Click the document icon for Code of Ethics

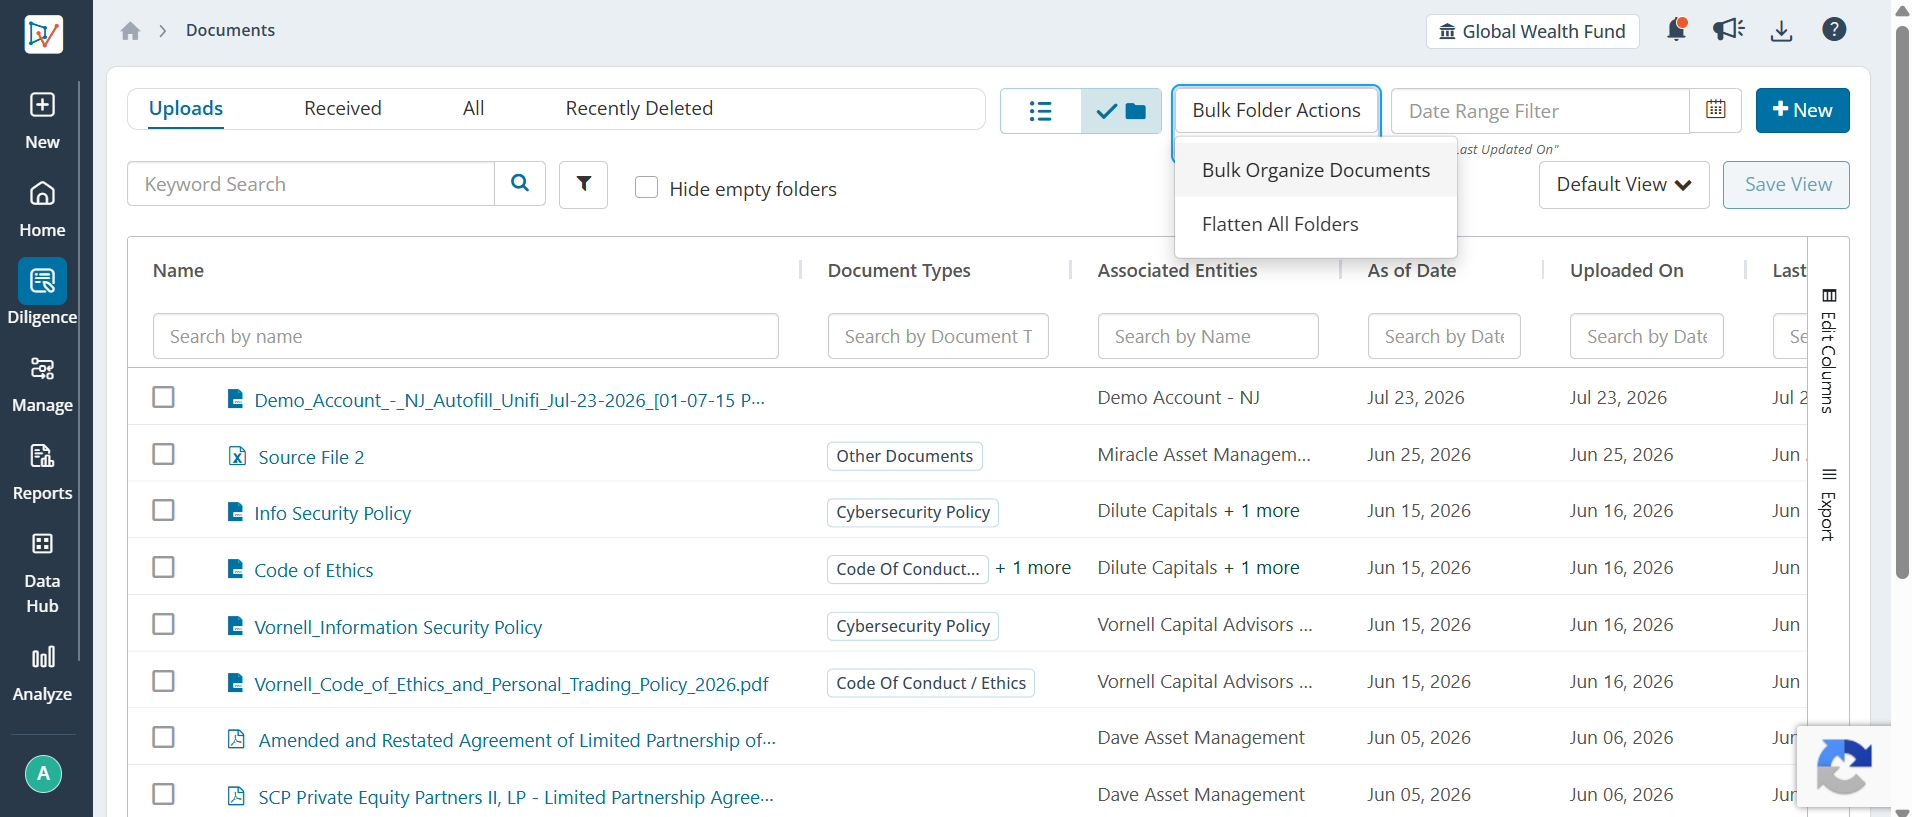(x=236, y=569)
